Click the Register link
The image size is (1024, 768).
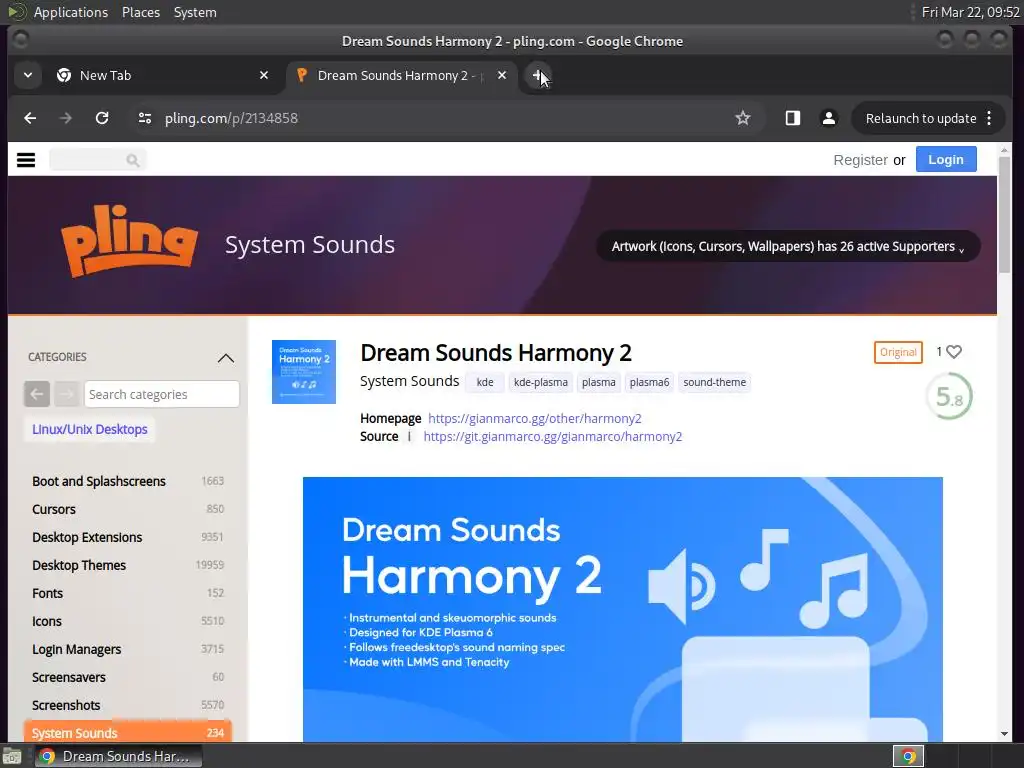pyautogui.click(x=860, y=160)
